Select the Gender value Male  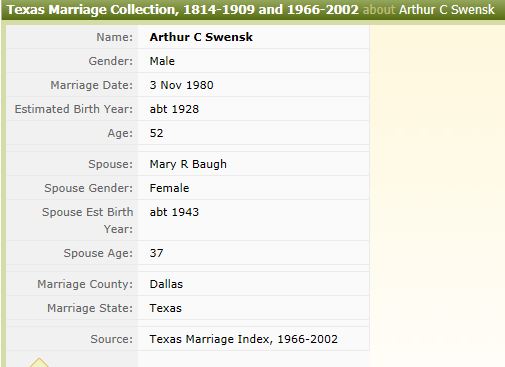click(162, 61)
